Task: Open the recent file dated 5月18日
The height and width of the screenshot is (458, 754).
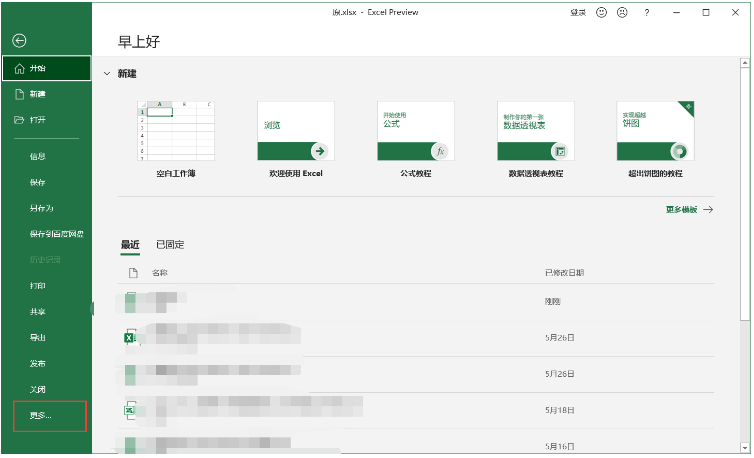Action: [415, 410]
